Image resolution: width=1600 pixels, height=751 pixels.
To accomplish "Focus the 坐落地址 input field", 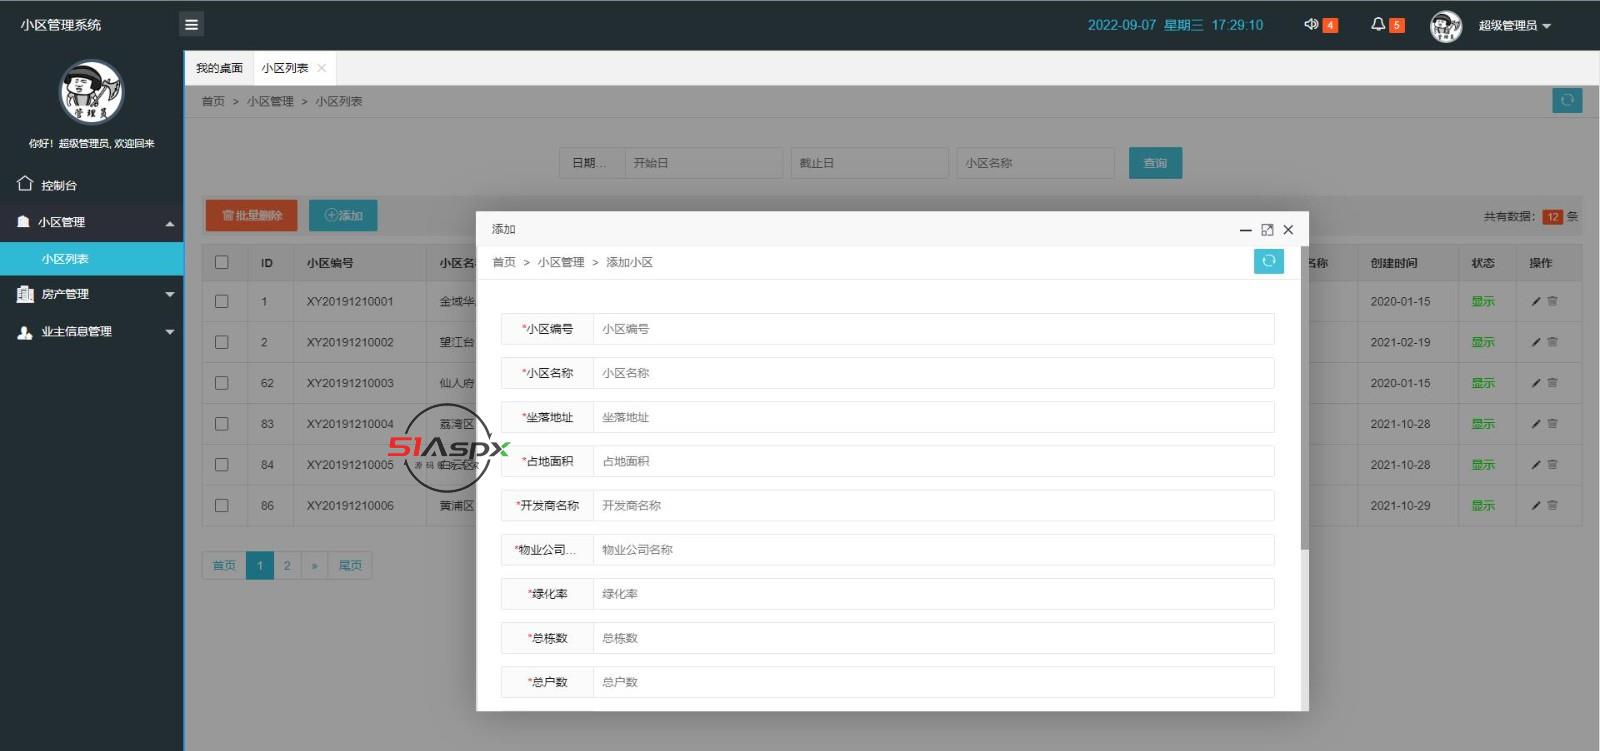I will click(x=934, y=417).
